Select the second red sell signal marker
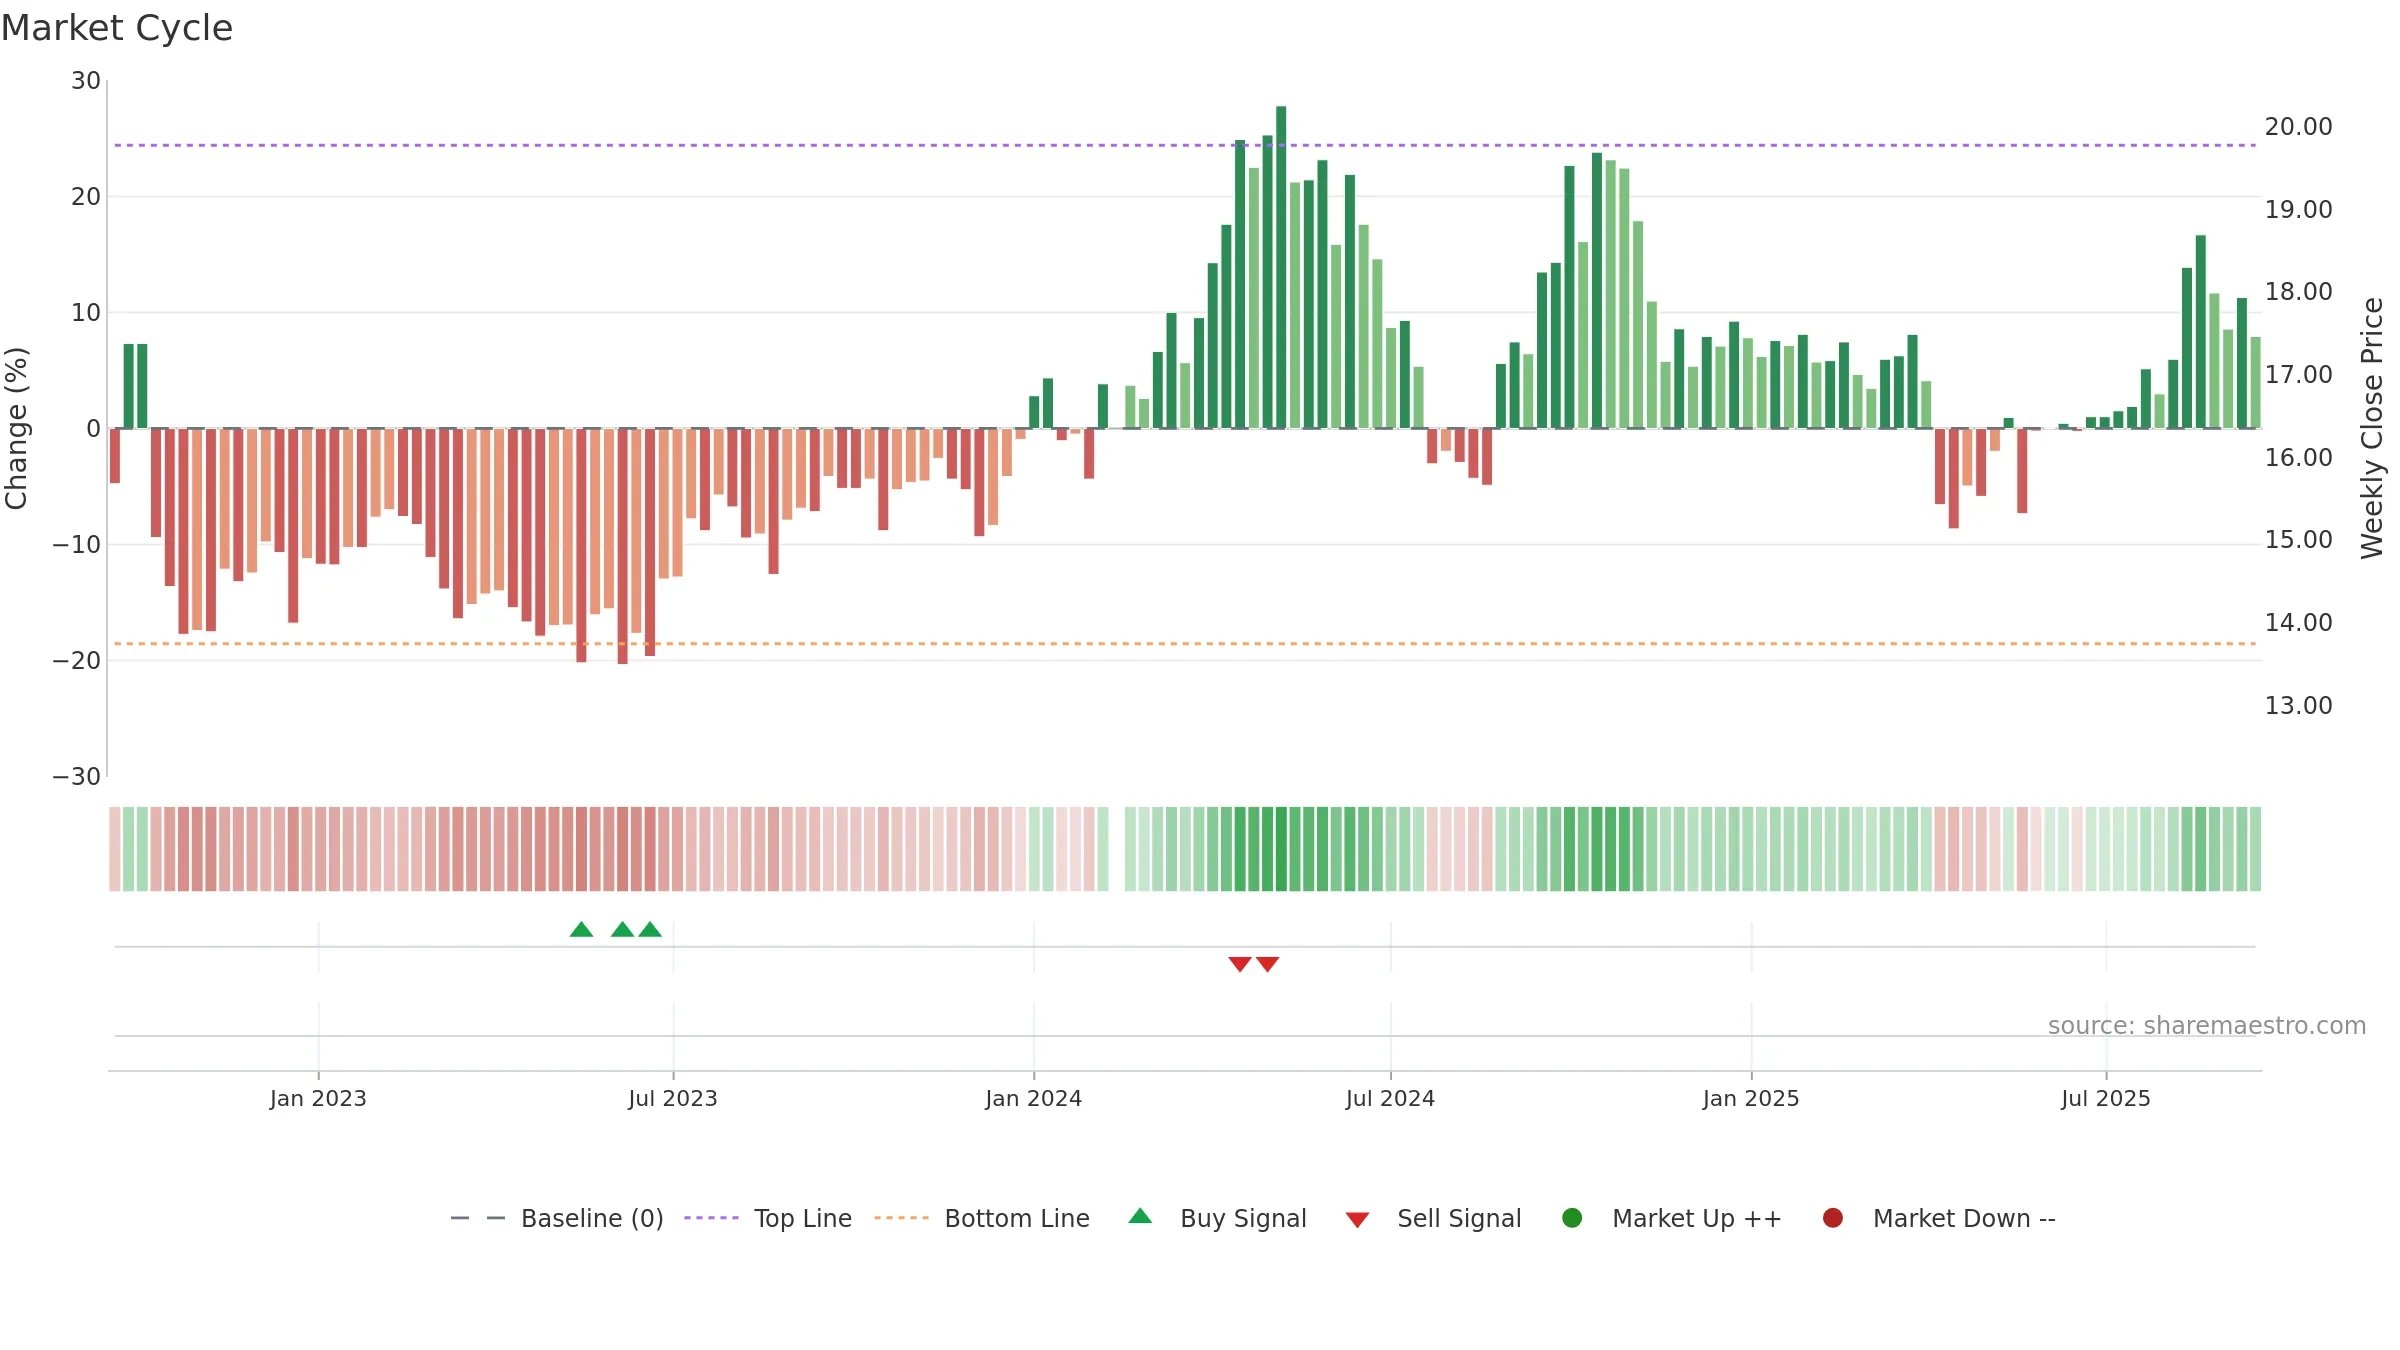Image resolution: width=2400 pixels, height=1350 pixels. (x=1268, y=964)
